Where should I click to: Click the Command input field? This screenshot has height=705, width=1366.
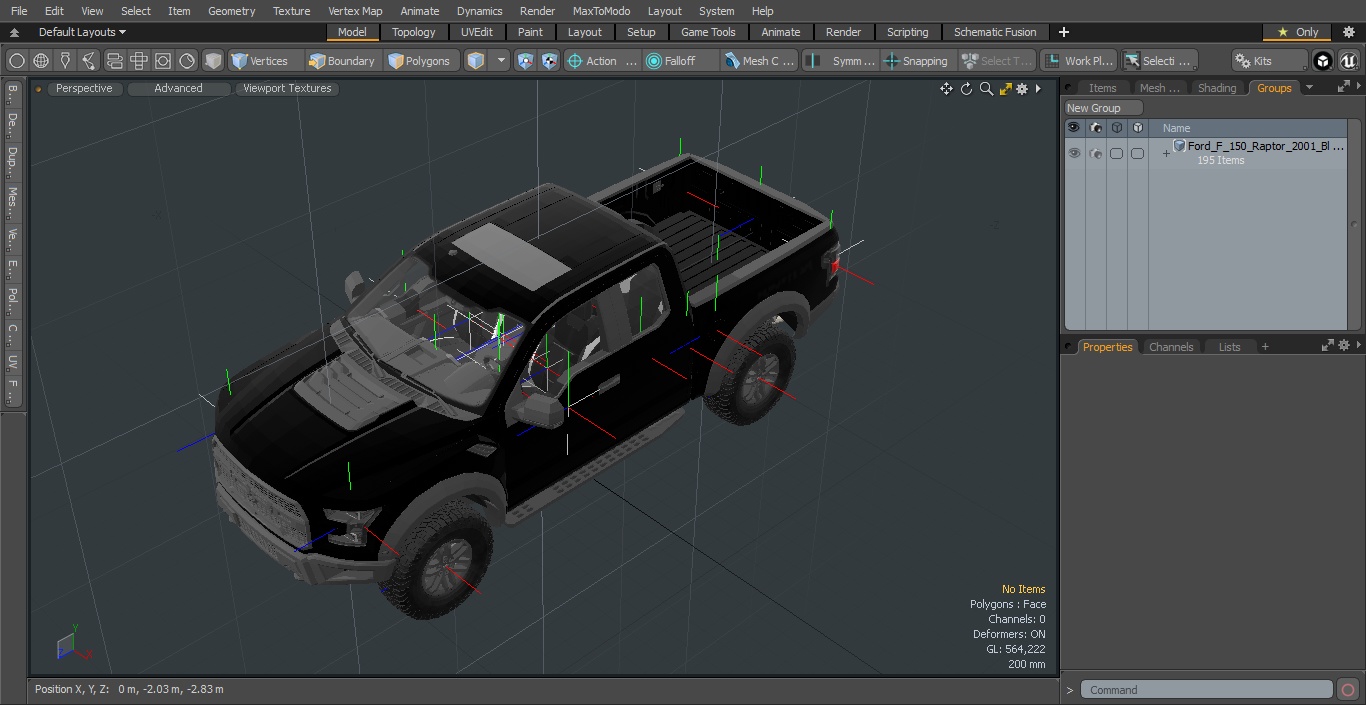pyautogui.click(x=1207, y=690)
